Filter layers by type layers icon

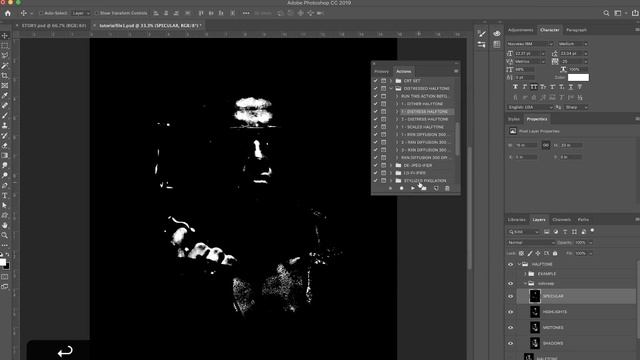click(565, 232)
